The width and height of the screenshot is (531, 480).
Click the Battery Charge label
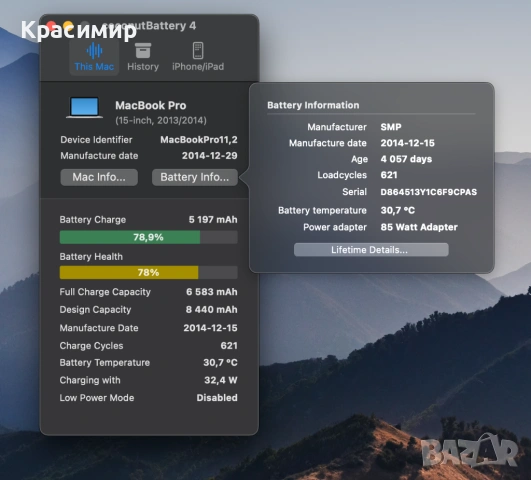coord(93,220)
